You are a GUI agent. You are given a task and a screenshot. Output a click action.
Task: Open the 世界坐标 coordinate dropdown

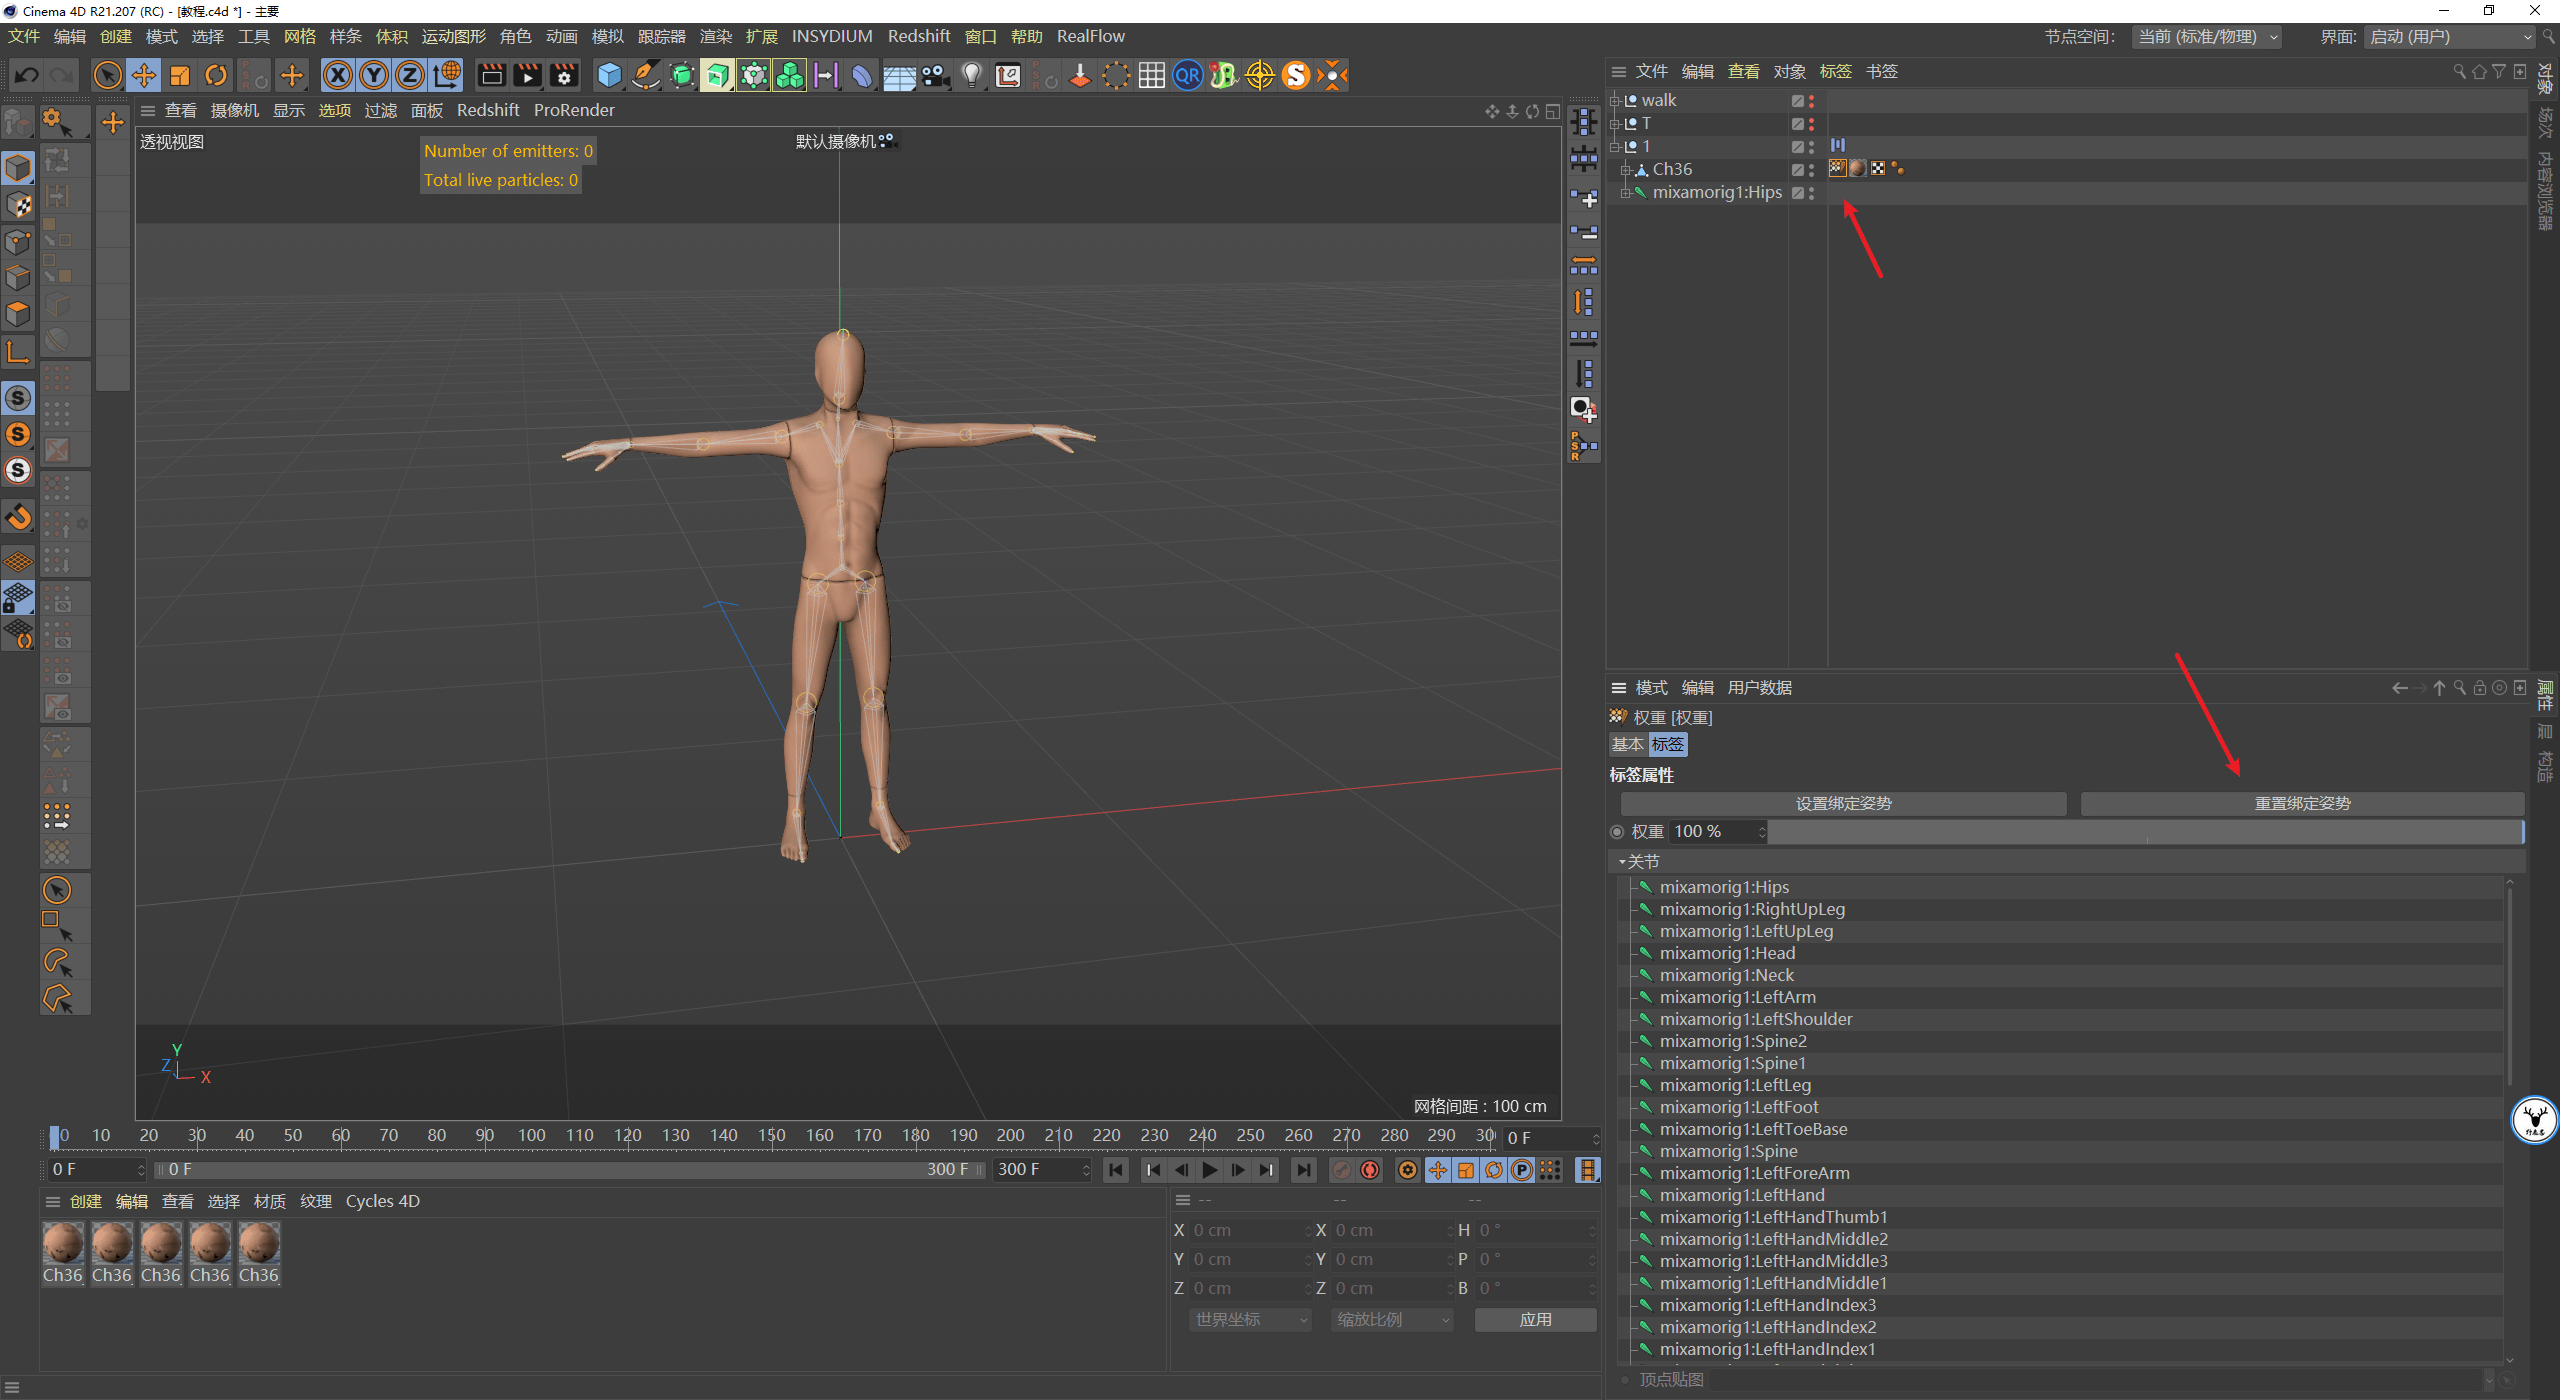(1250, 1320)
